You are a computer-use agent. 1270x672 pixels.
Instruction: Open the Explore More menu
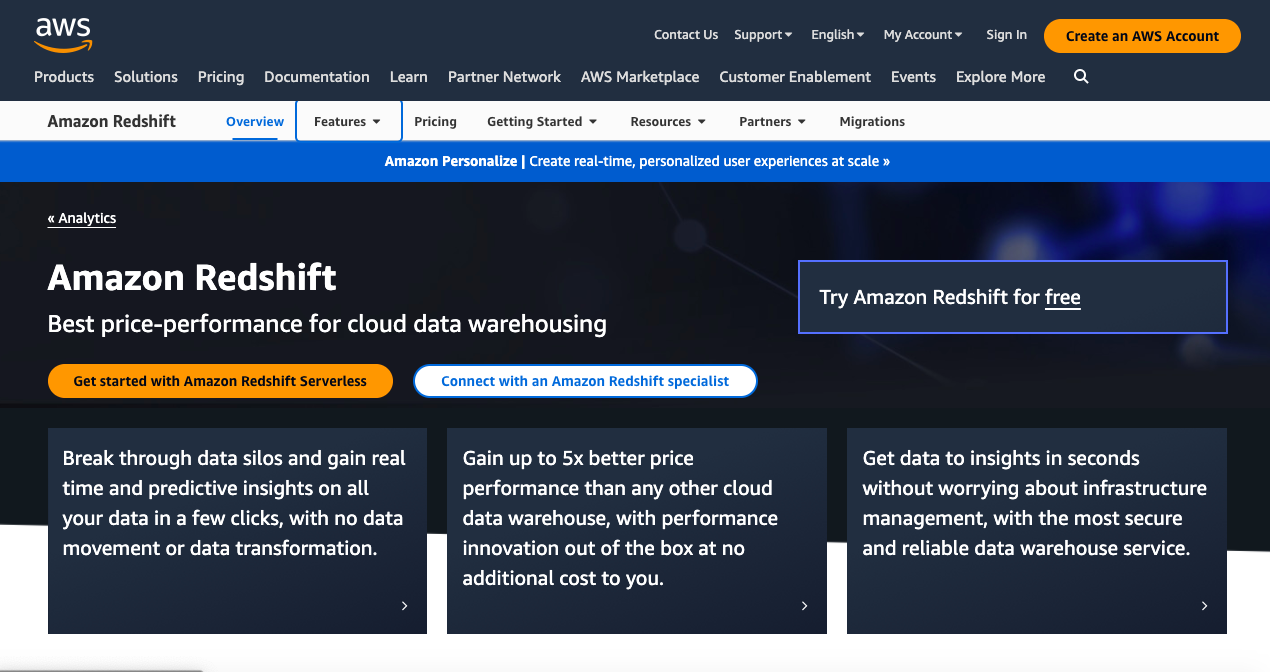(1001, 77)
